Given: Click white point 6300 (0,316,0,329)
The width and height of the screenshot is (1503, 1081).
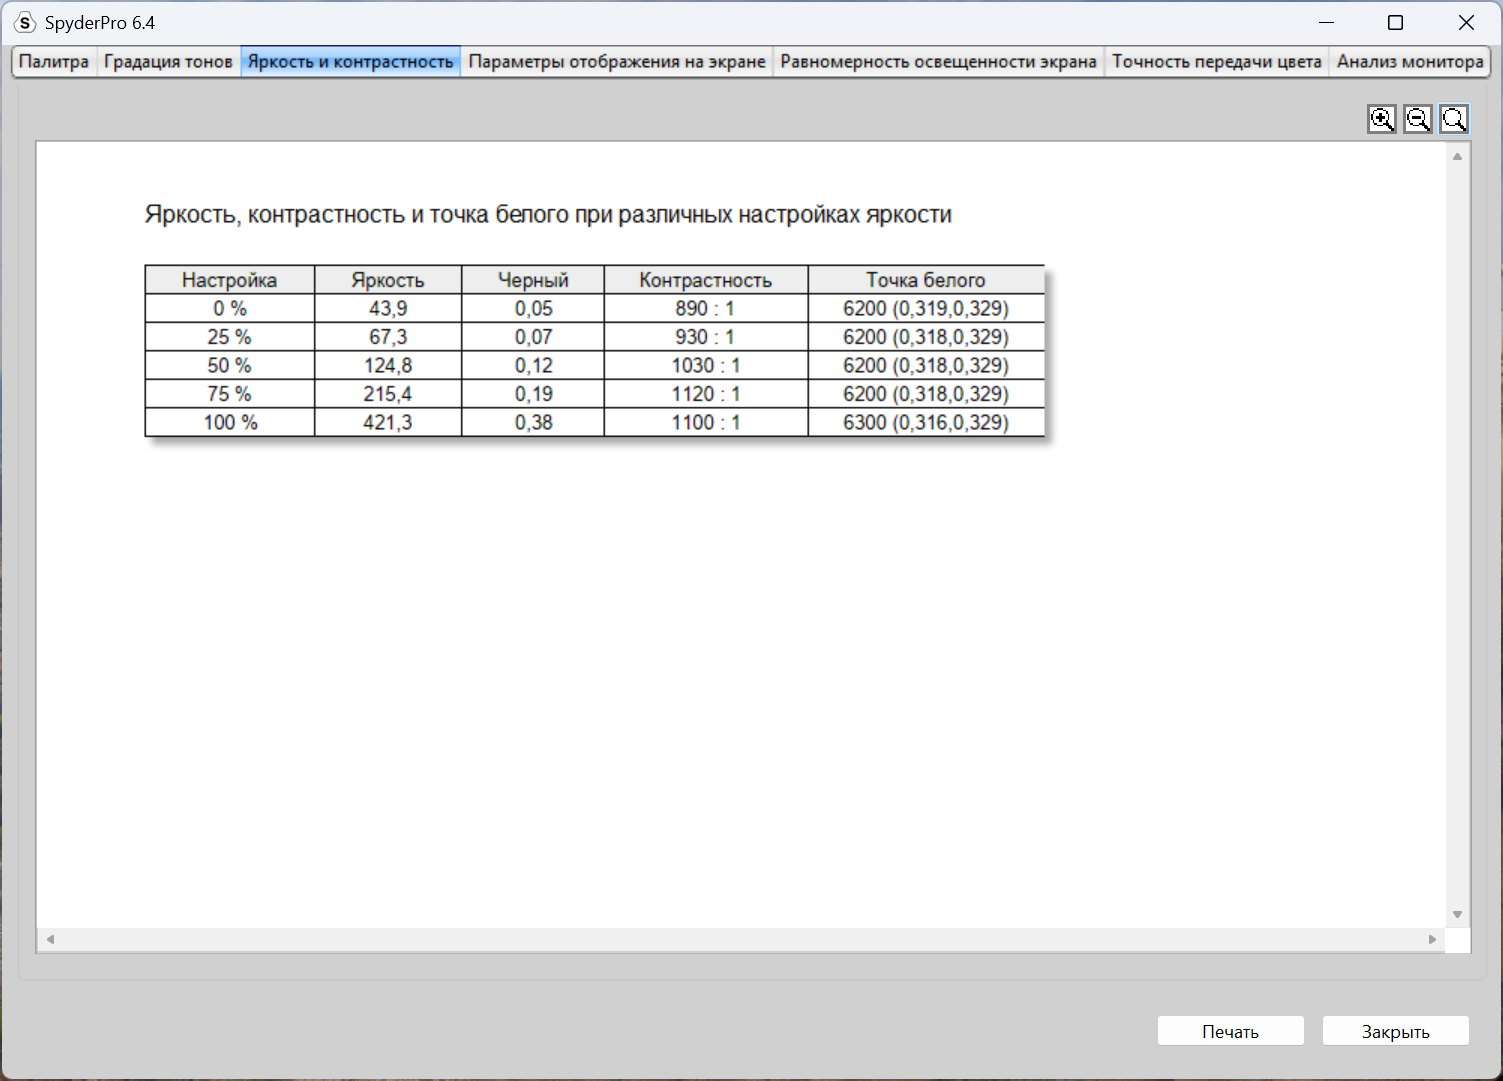Looking at the screenshot, I should (926, 422).
